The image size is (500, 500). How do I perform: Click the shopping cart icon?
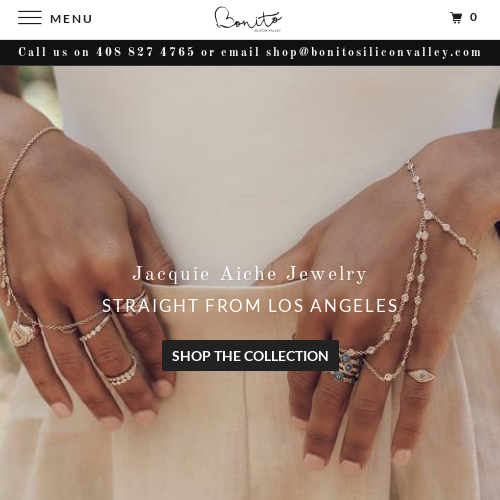[x=456, y=17]
